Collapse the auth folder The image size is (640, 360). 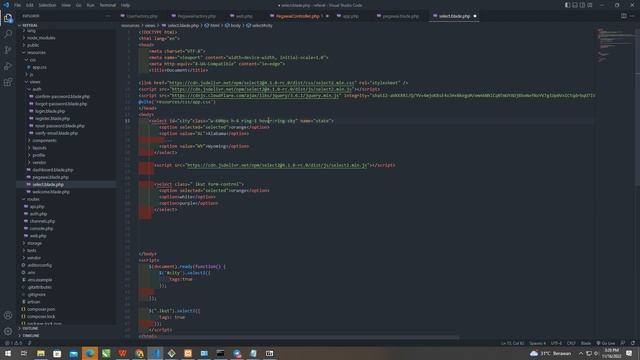(x=37, y=89)
